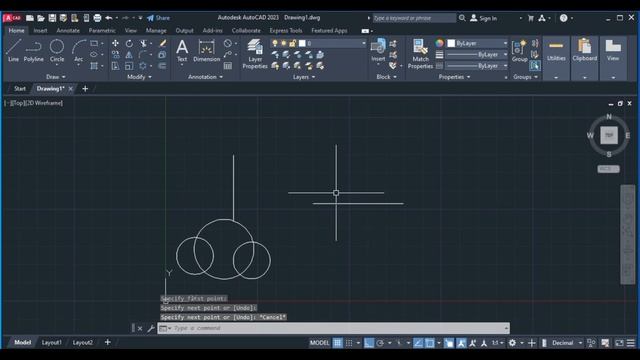Expand the Modify panel
640x360 pixels.
coord(139,77)
